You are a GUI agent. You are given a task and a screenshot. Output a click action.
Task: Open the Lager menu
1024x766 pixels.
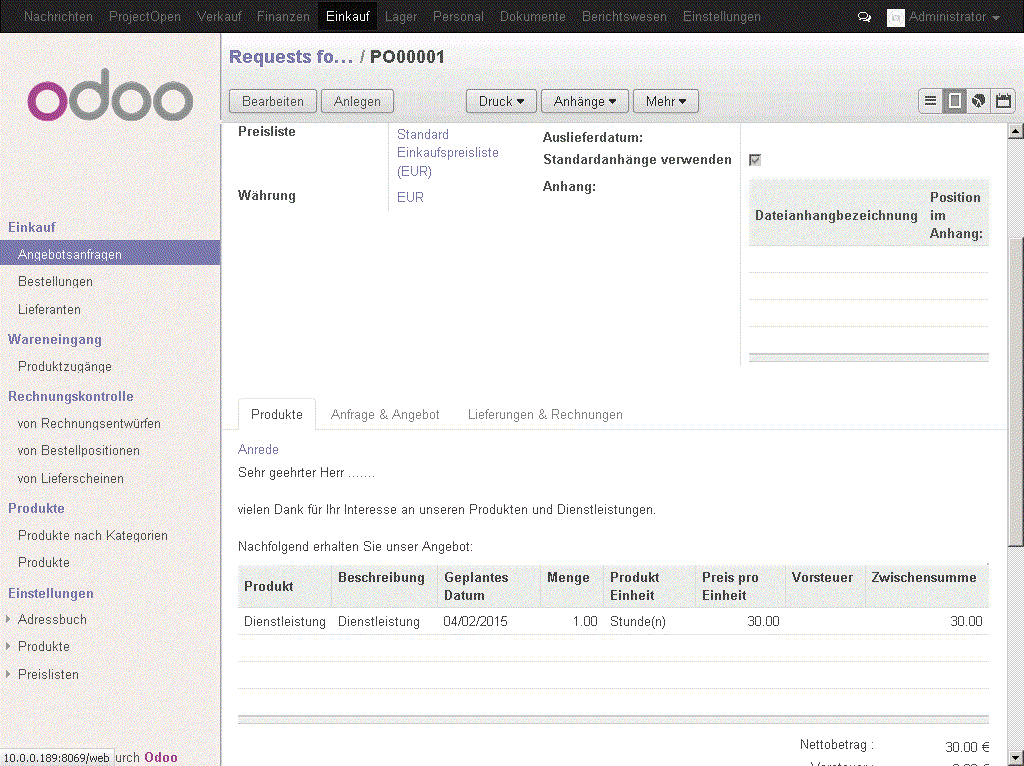pyautogui.click(x=401, y=16)
